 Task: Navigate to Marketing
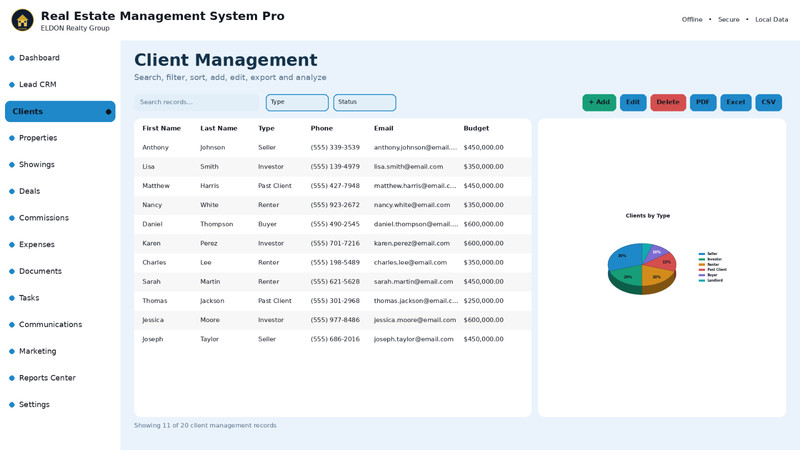click(x=38, y=351)
